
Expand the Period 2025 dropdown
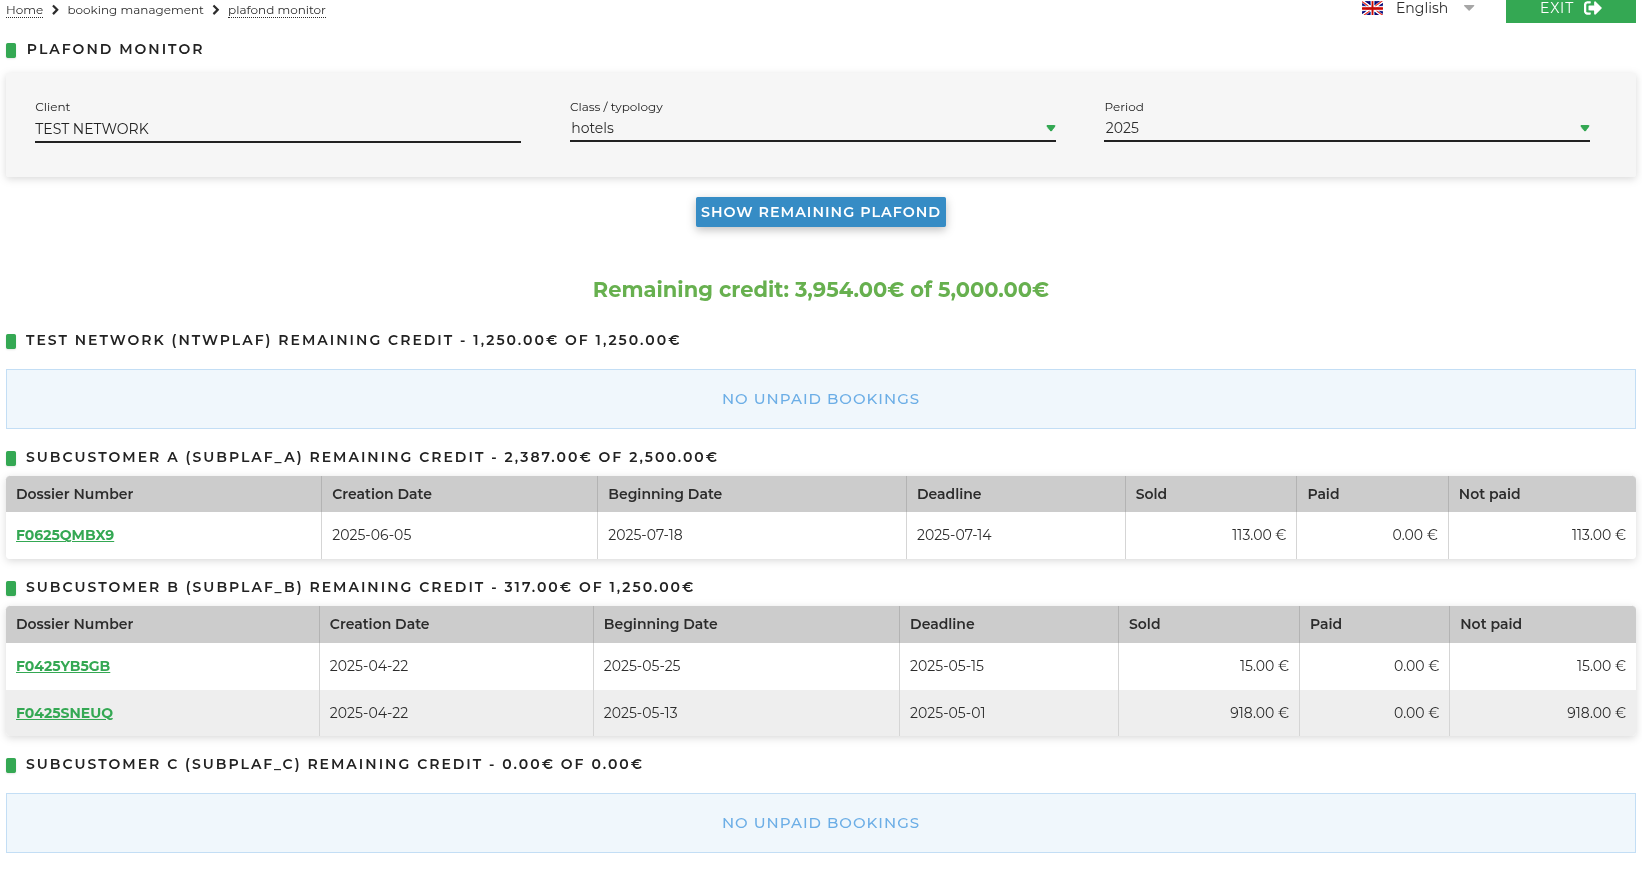tap(1347, 128)
